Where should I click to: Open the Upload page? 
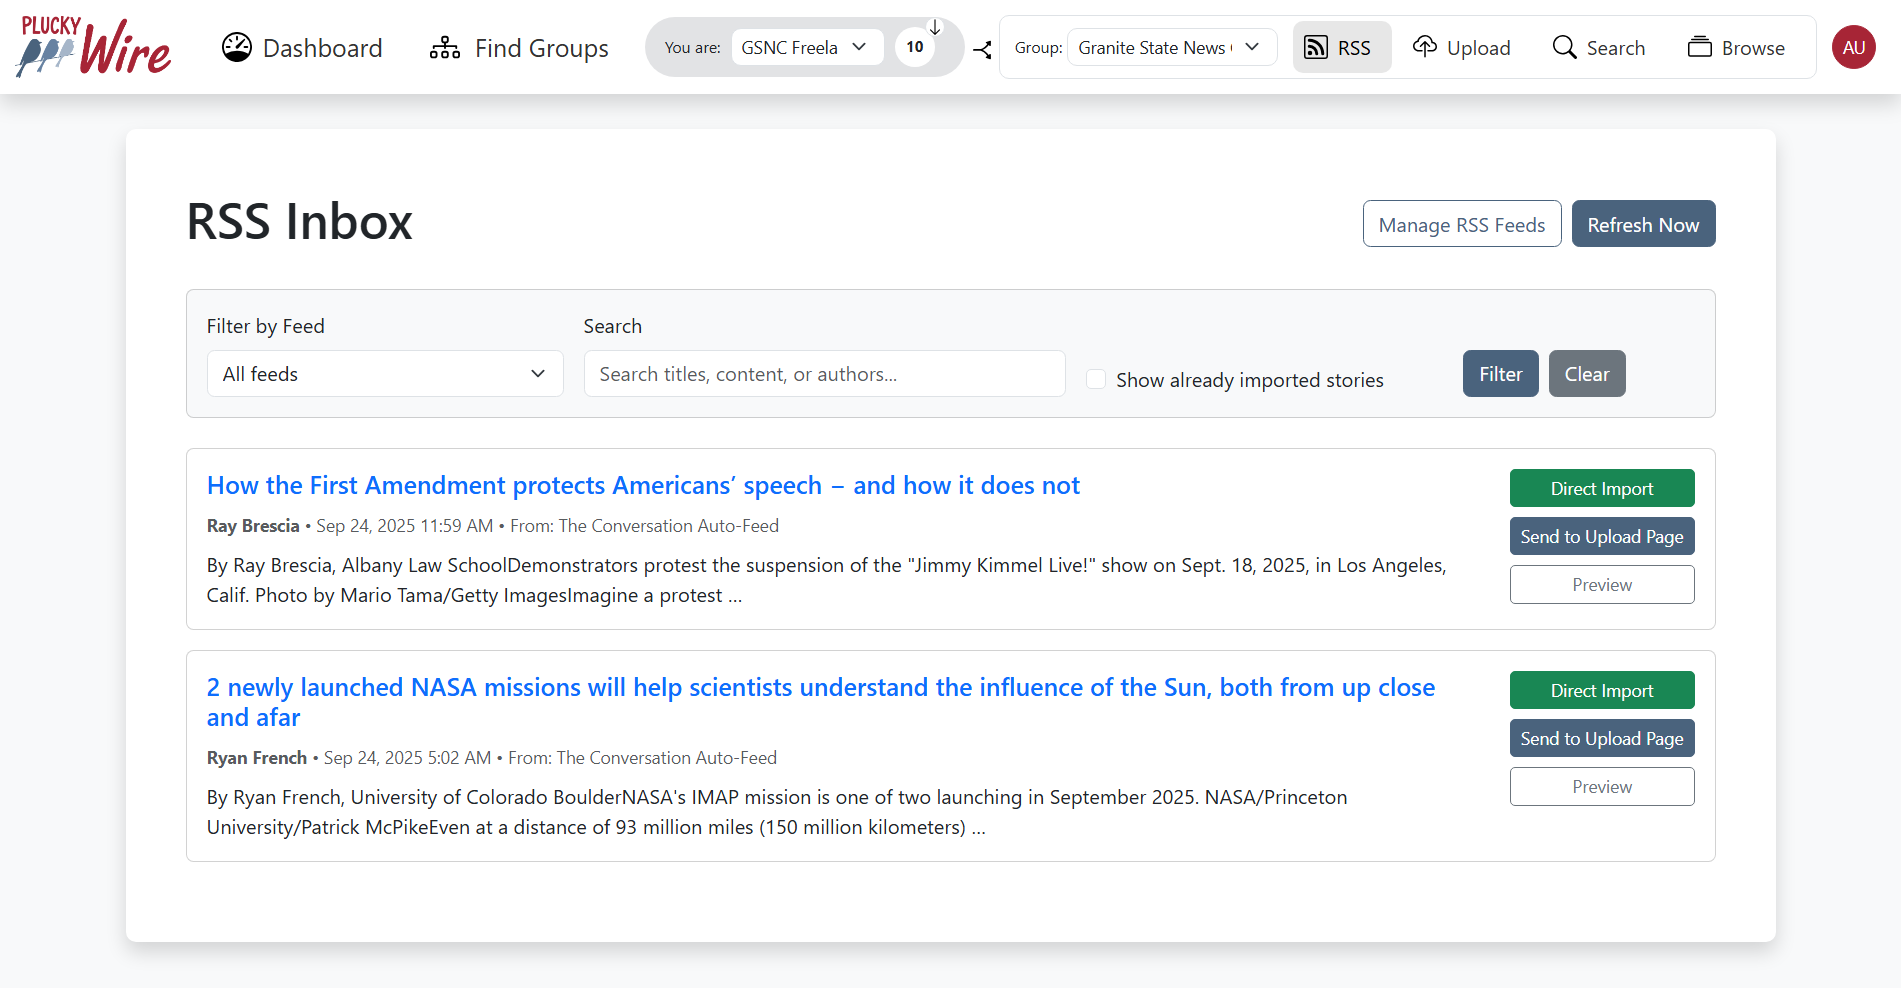click(x=1461, y=48)
